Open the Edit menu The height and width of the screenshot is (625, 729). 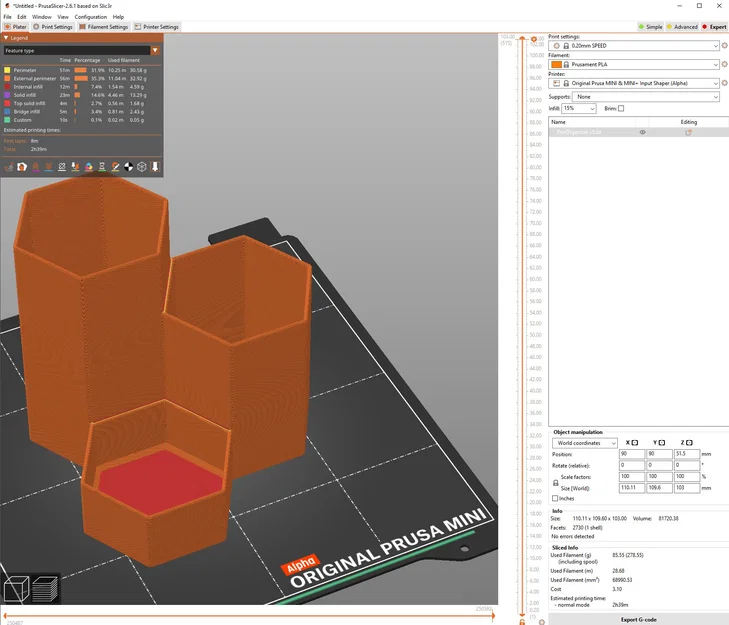(x=22, y=17)
